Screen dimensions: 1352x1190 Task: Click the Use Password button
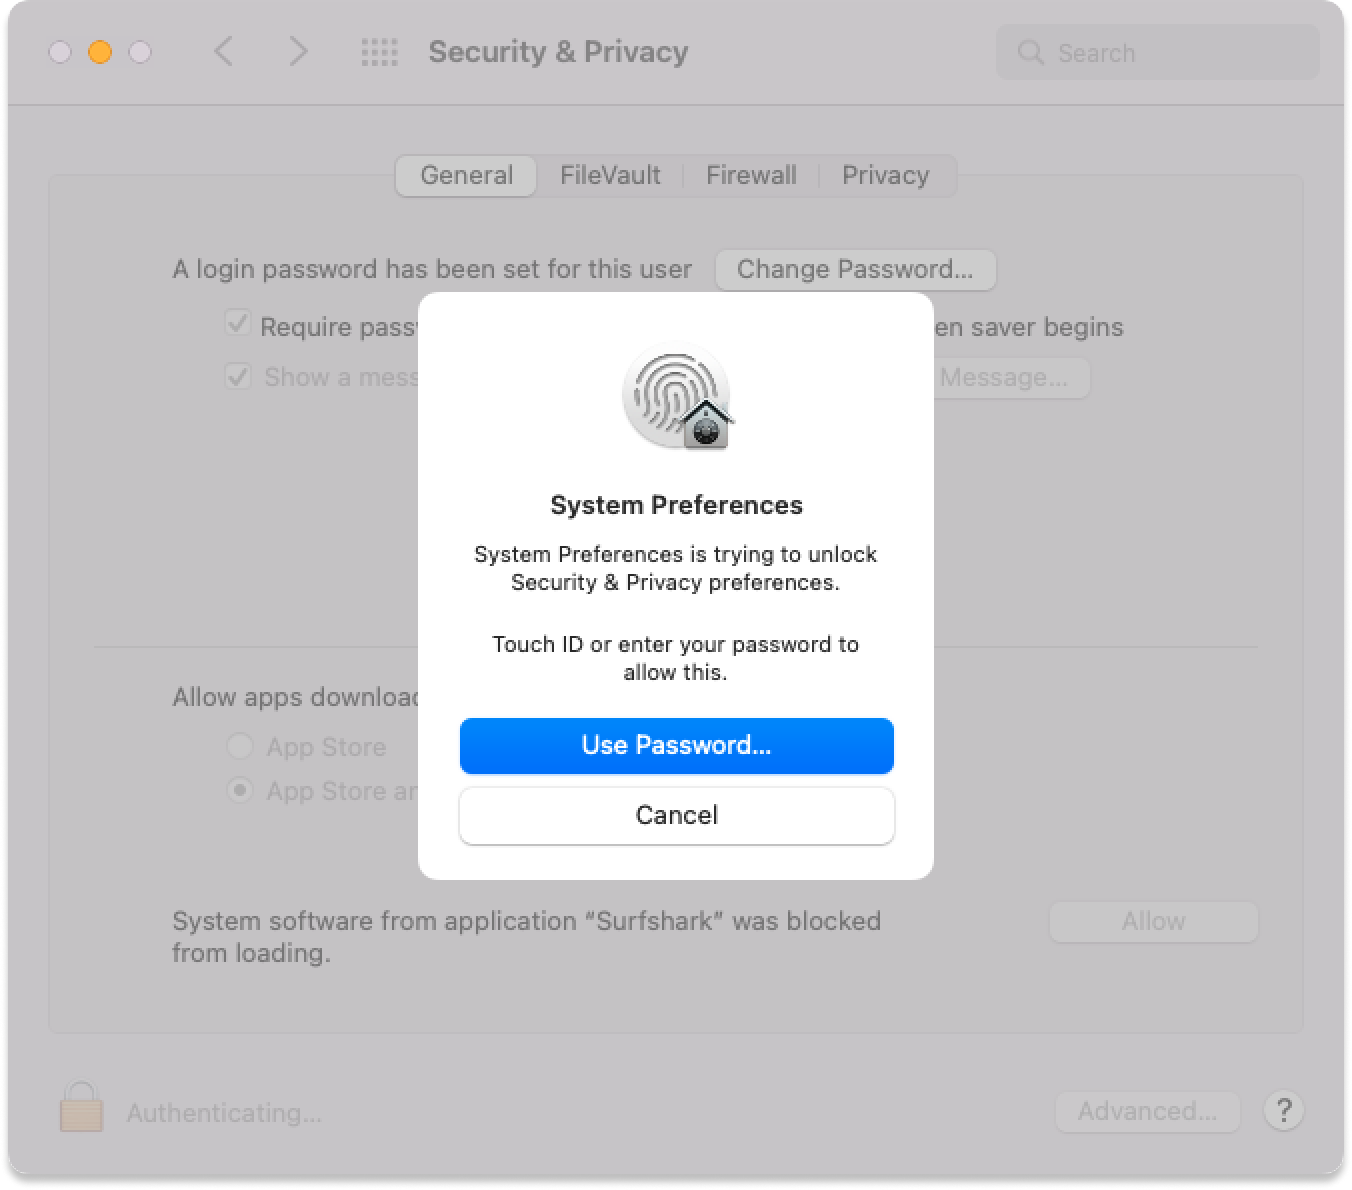(676, 745)
